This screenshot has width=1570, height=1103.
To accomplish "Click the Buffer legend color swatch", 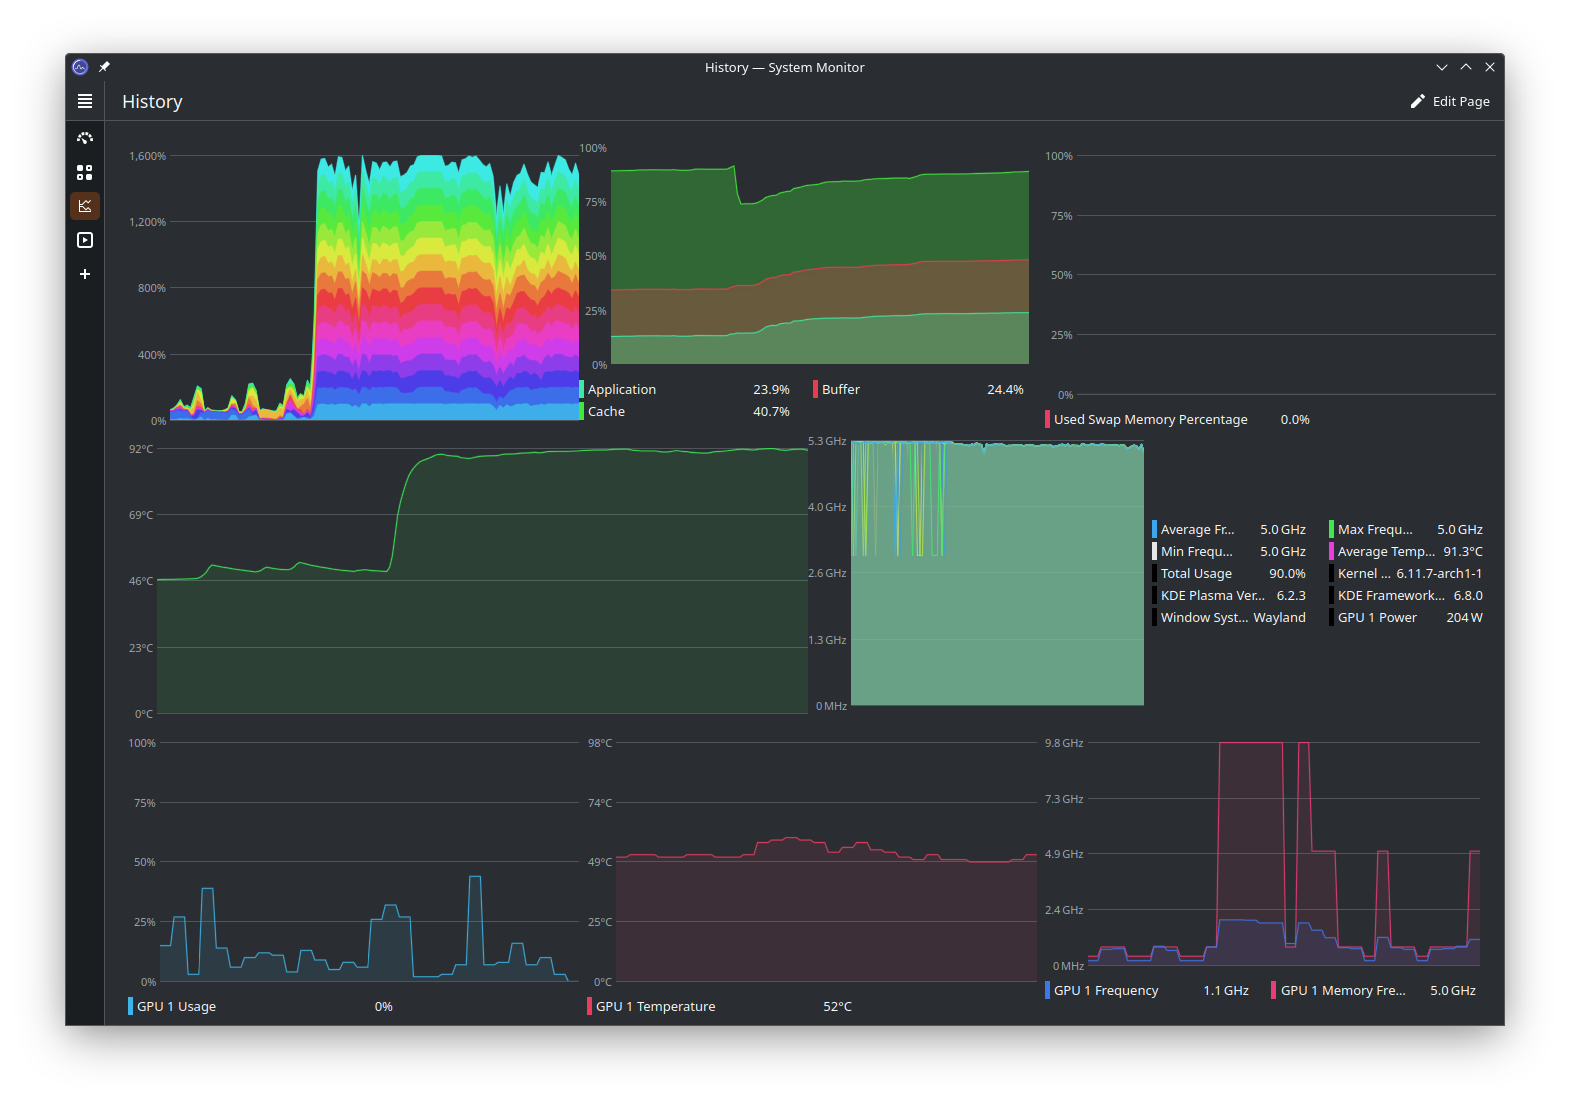I will click(815, 389).
